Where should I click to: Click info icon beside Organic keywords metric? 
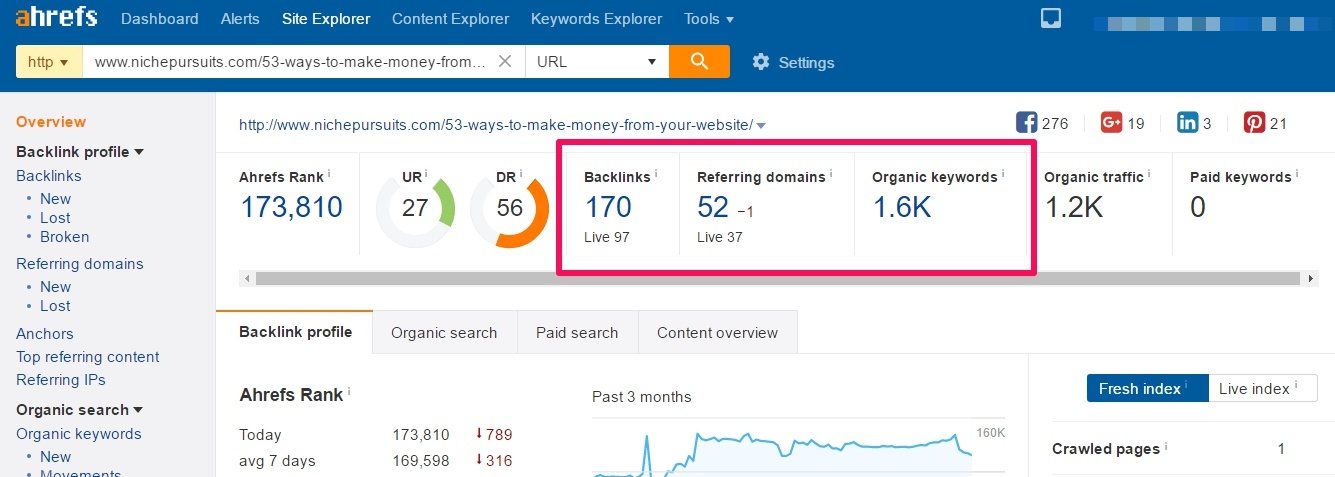[x=1003, y=174]
